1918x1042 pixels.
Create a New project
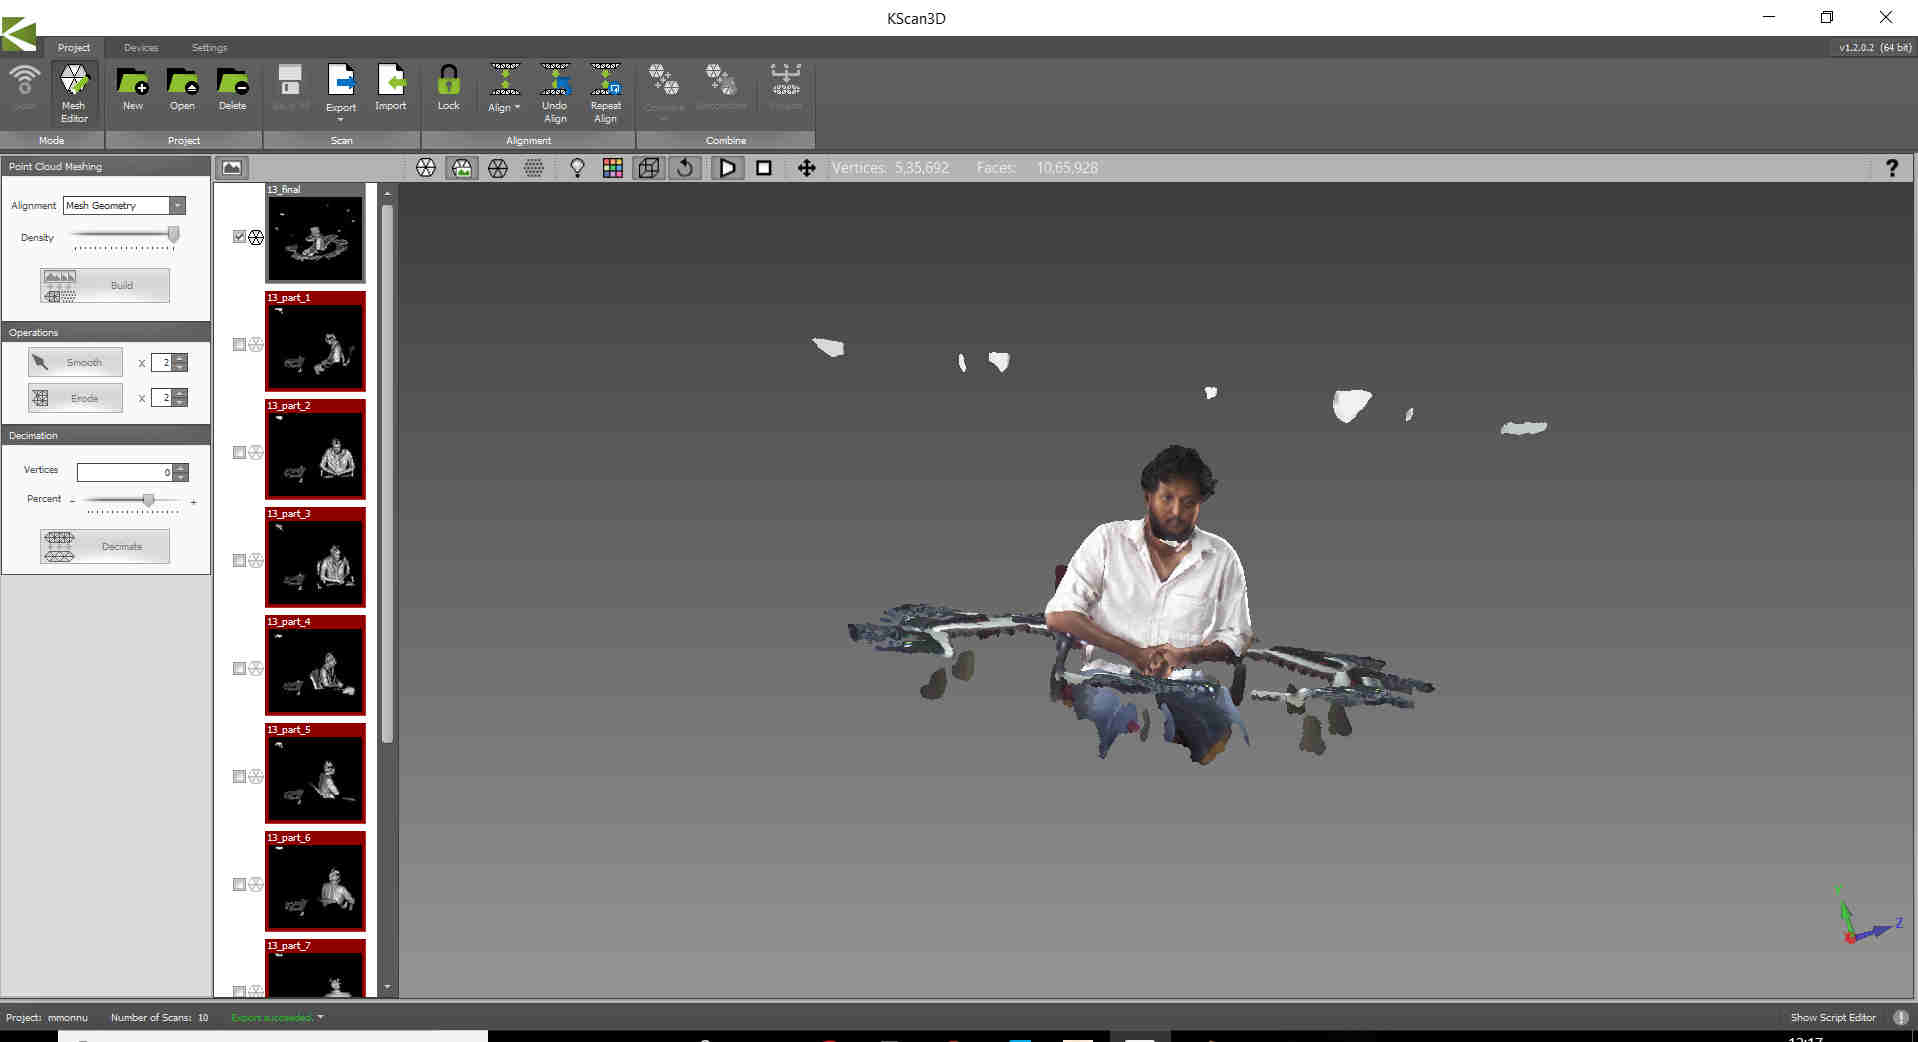[132, 89]
